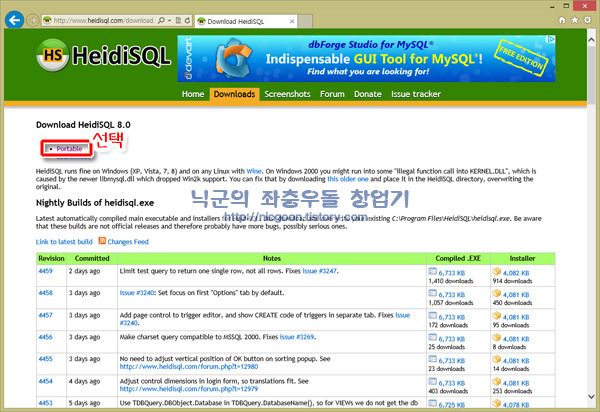The width and height of the screenshot is (600, 412).
Task: Click the installer package icon for revision 4459
Action: click(497, 271)
